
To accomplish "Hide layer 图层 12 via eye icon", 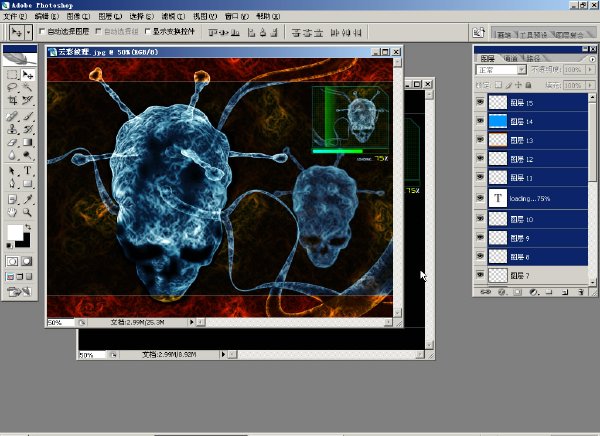I will [480, 158].
